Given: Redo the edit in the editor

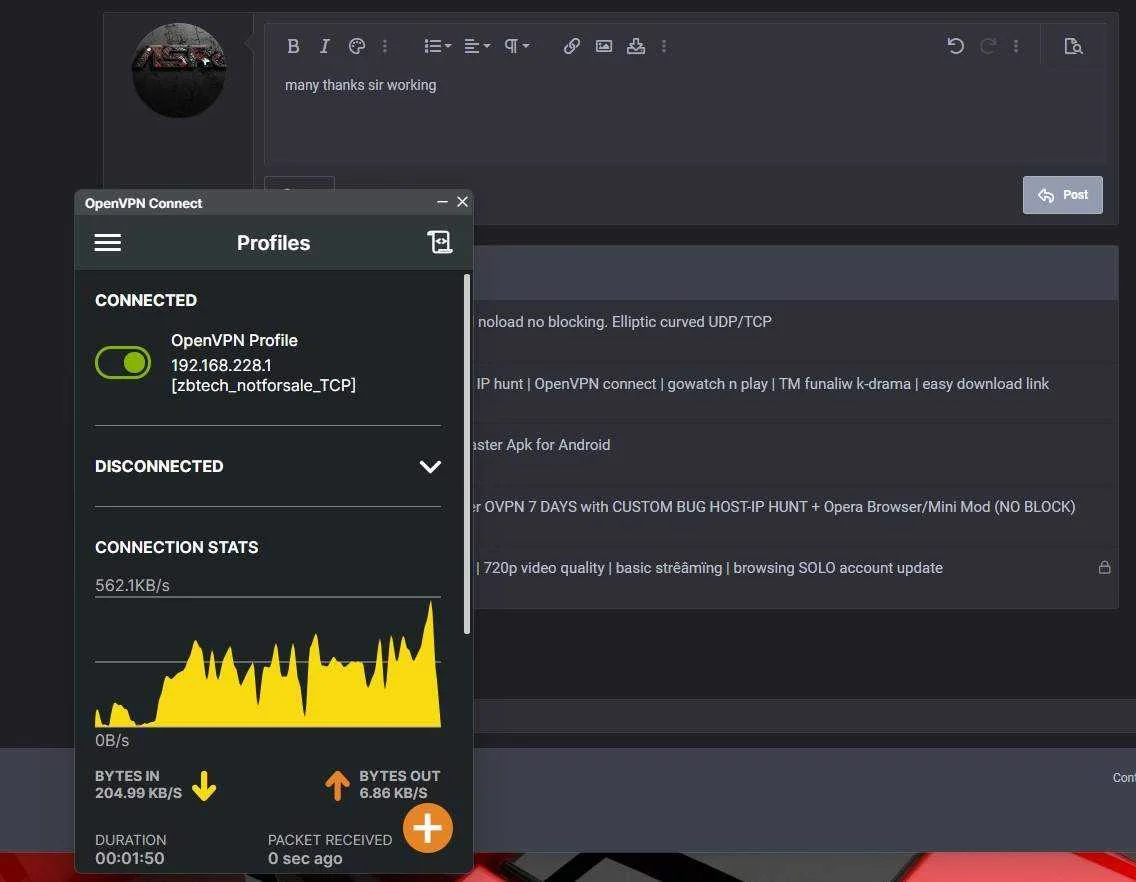Looking at the screenshot, I should [x=987, y=46].
